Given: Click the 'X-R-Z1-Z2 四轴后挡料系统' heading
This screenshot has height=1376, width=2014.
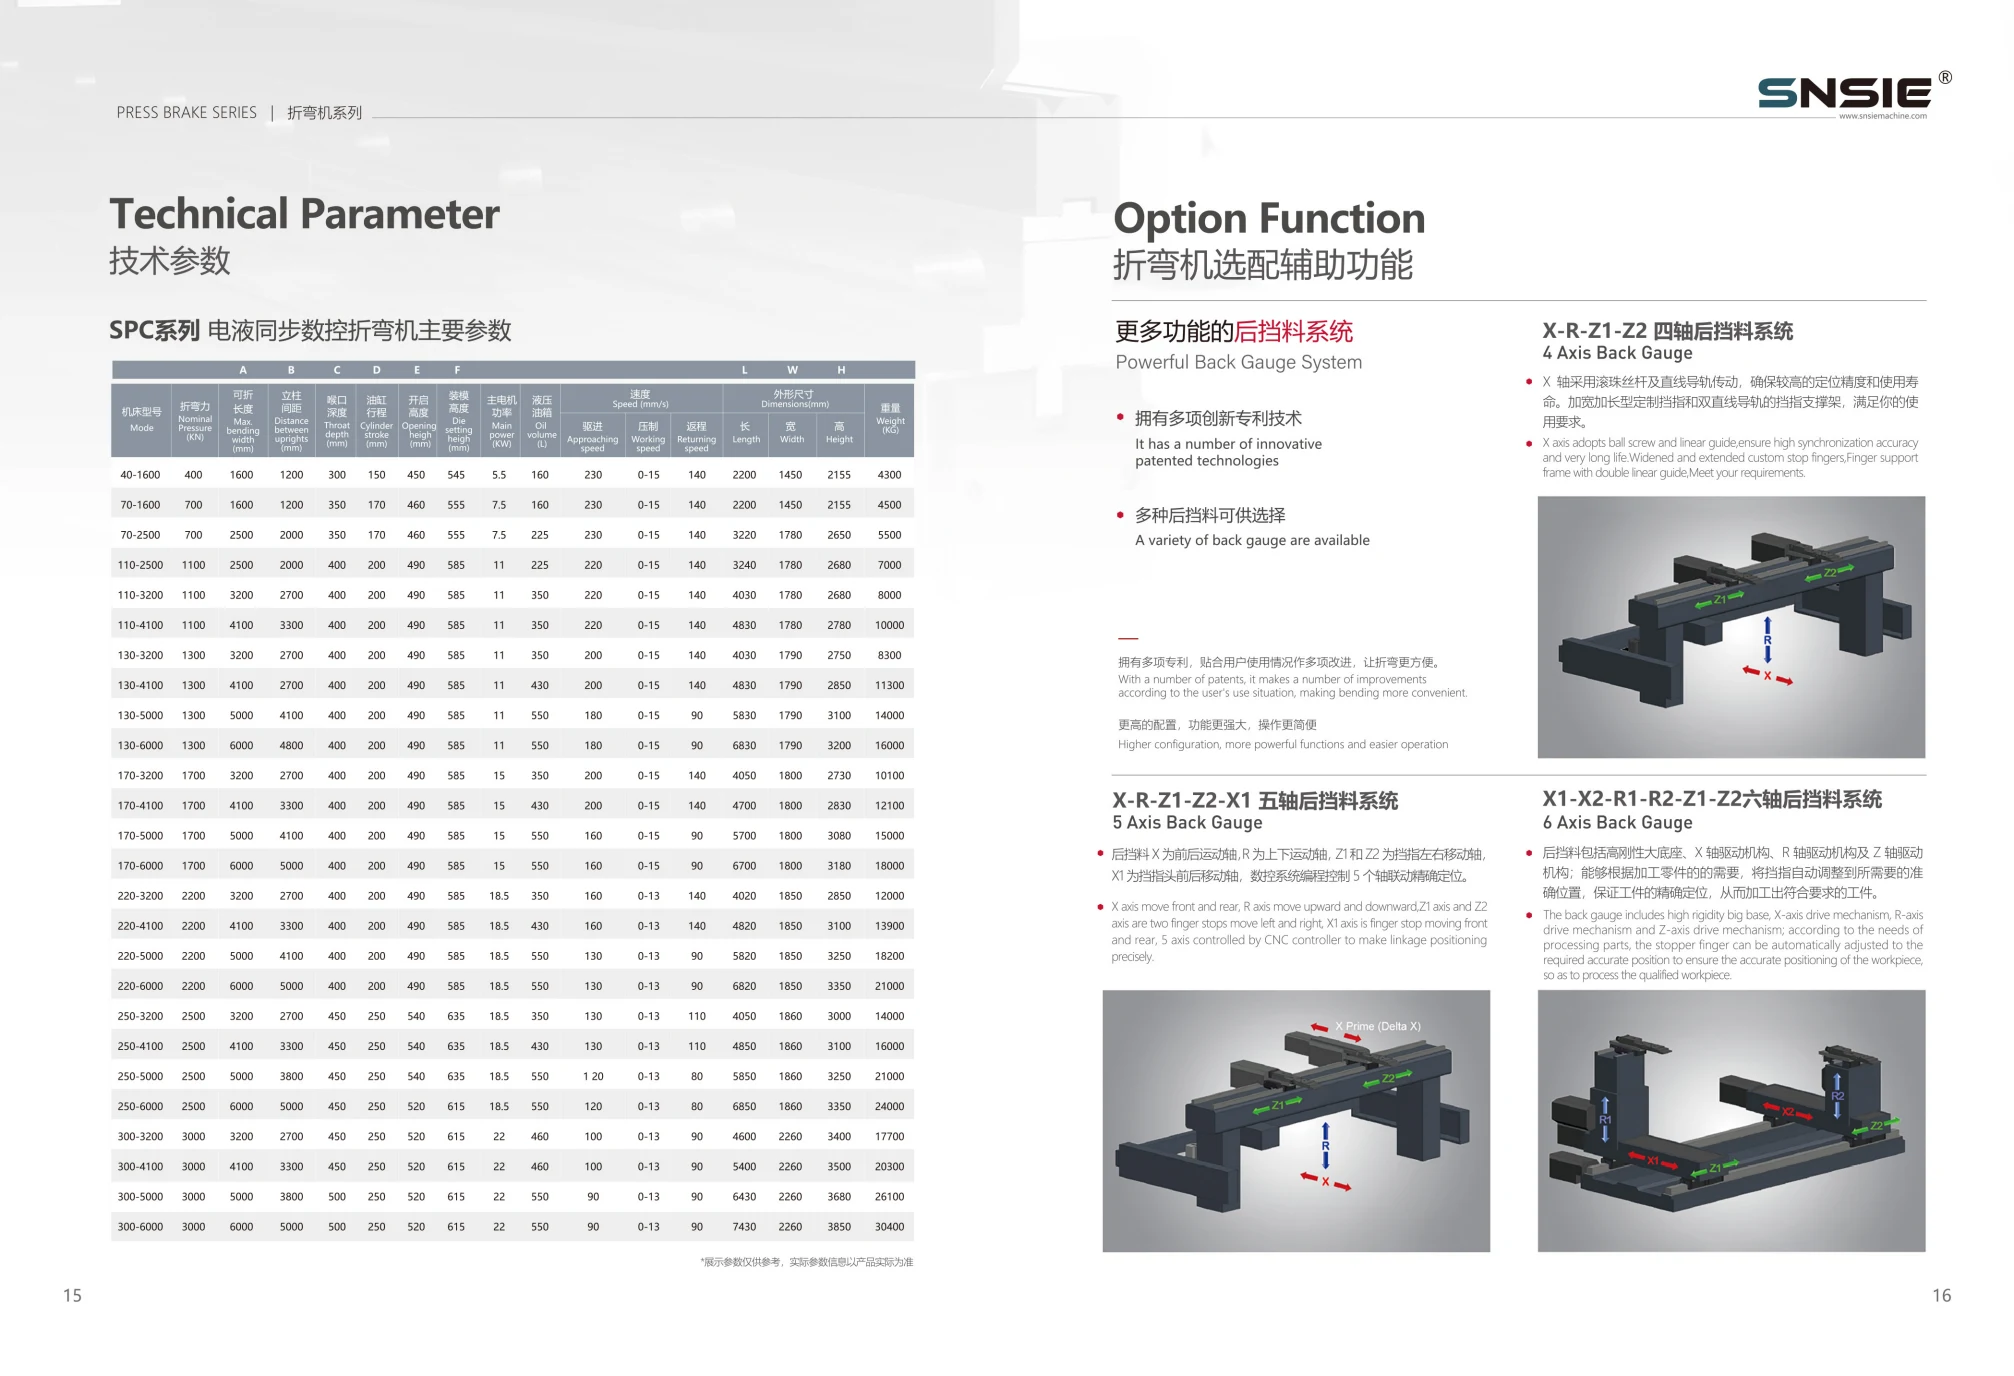Looking at the screenshot, I should click(1667, 331).
